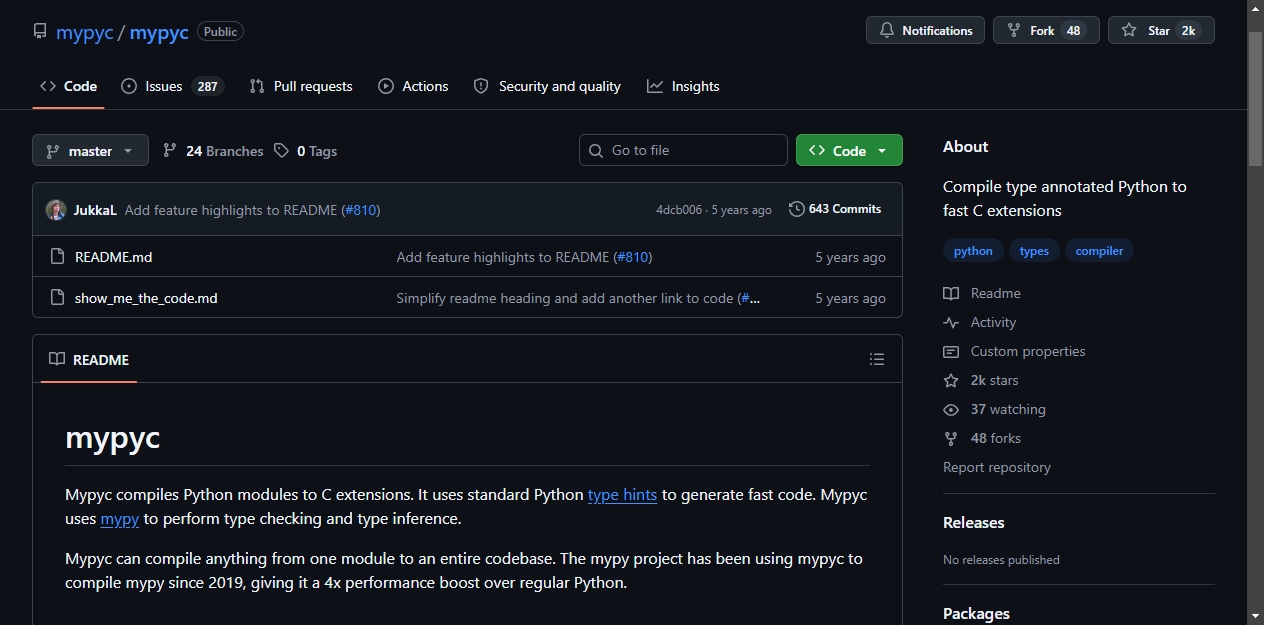Open the Actions tab play icon
1264x625 pixels.
[386, 86]
